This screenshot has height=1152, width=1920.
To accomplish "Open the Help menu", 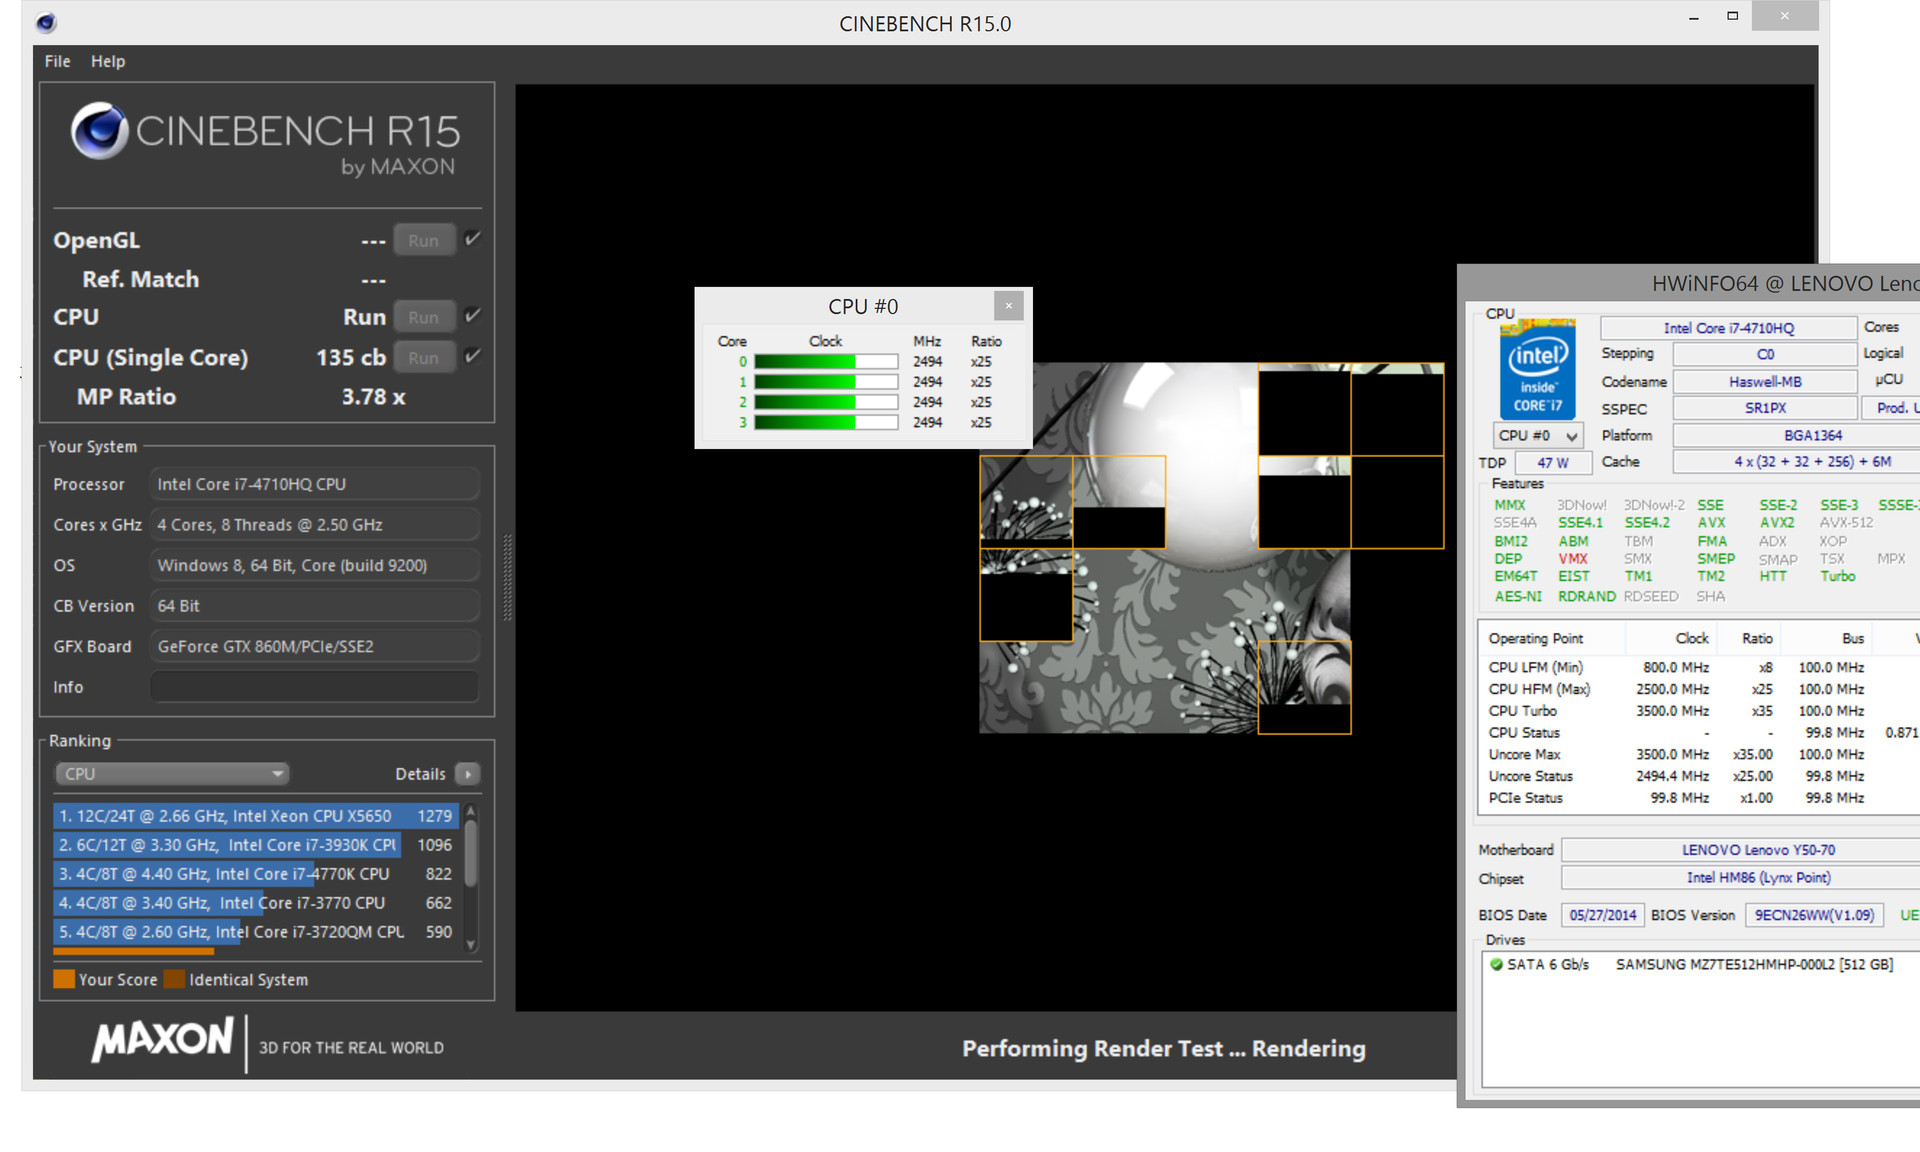I will (107, 61).
